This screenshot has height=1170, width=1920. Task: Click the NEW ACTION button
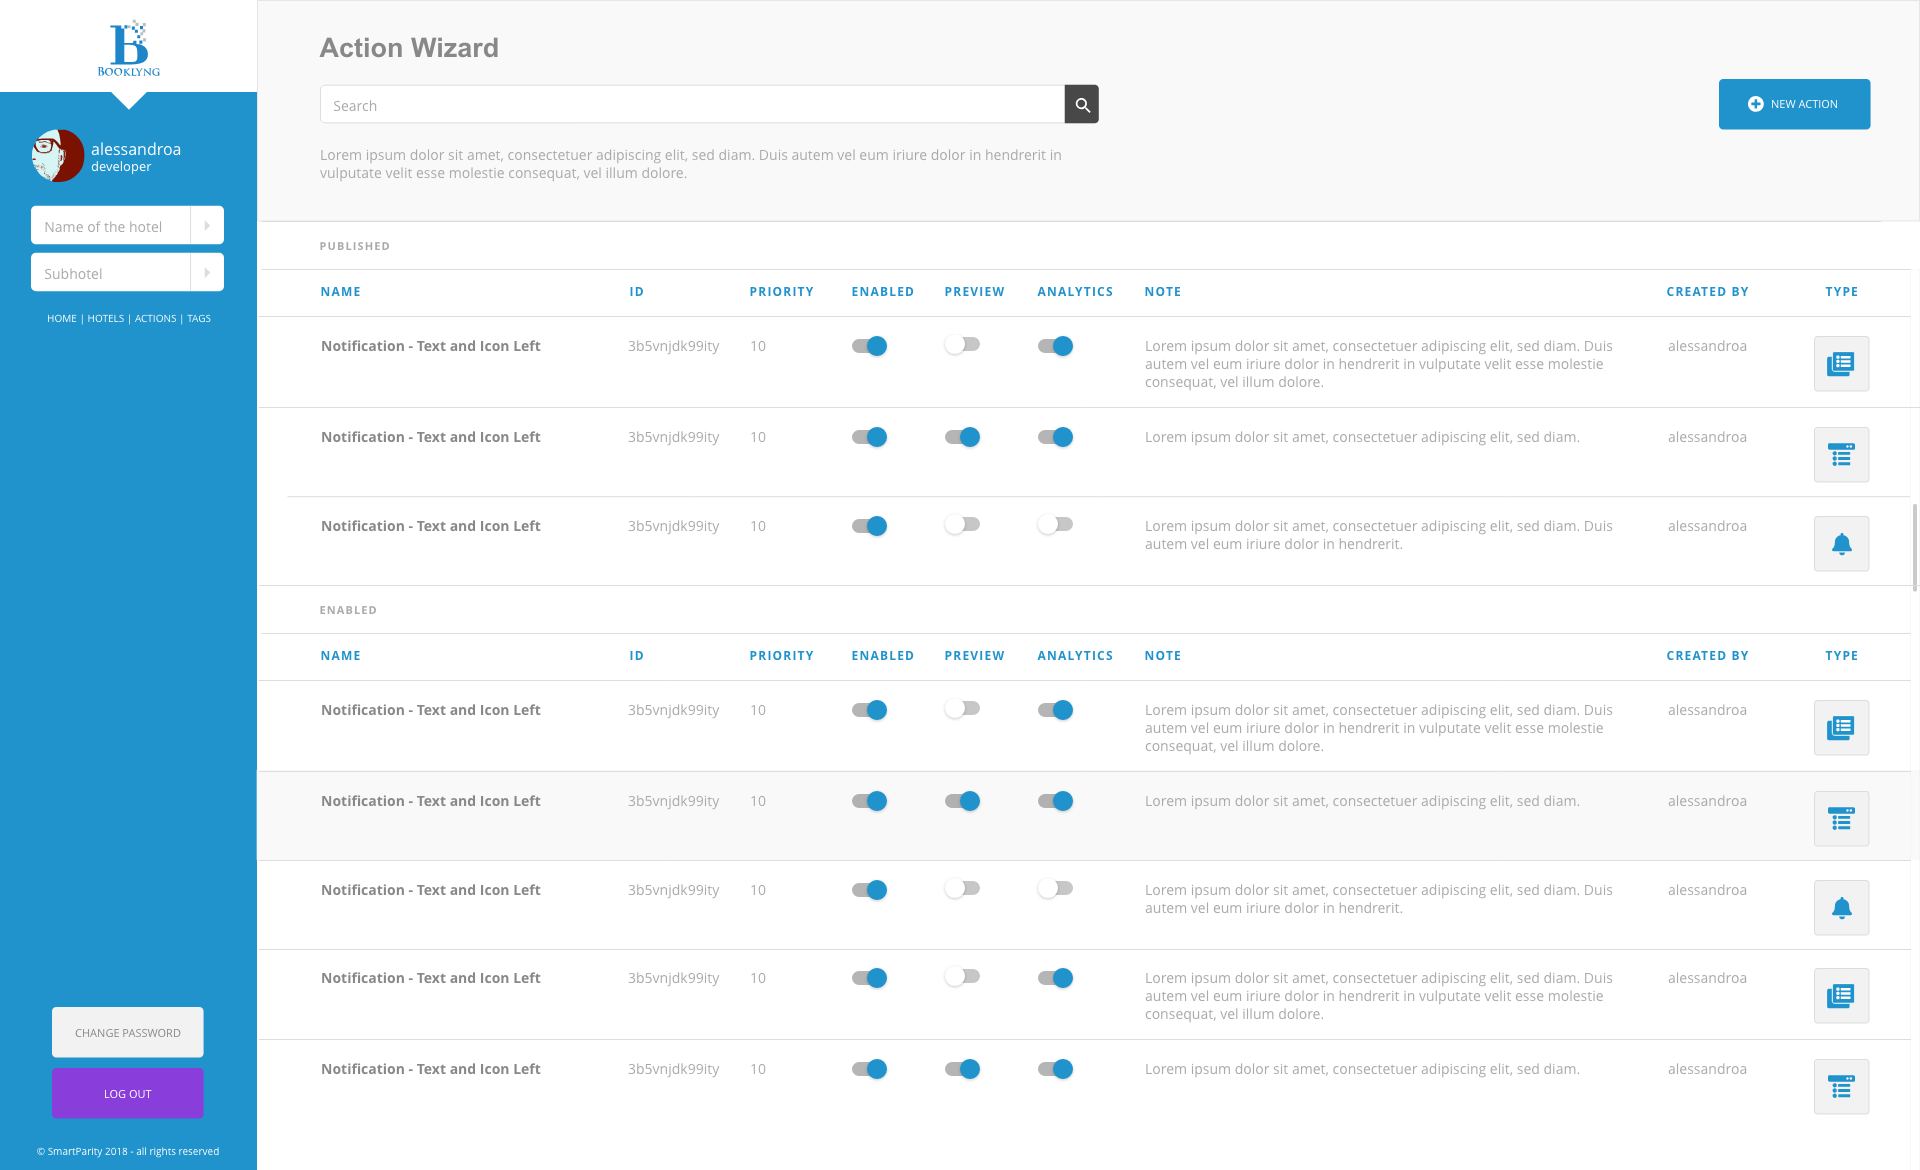click(1792, 104)
